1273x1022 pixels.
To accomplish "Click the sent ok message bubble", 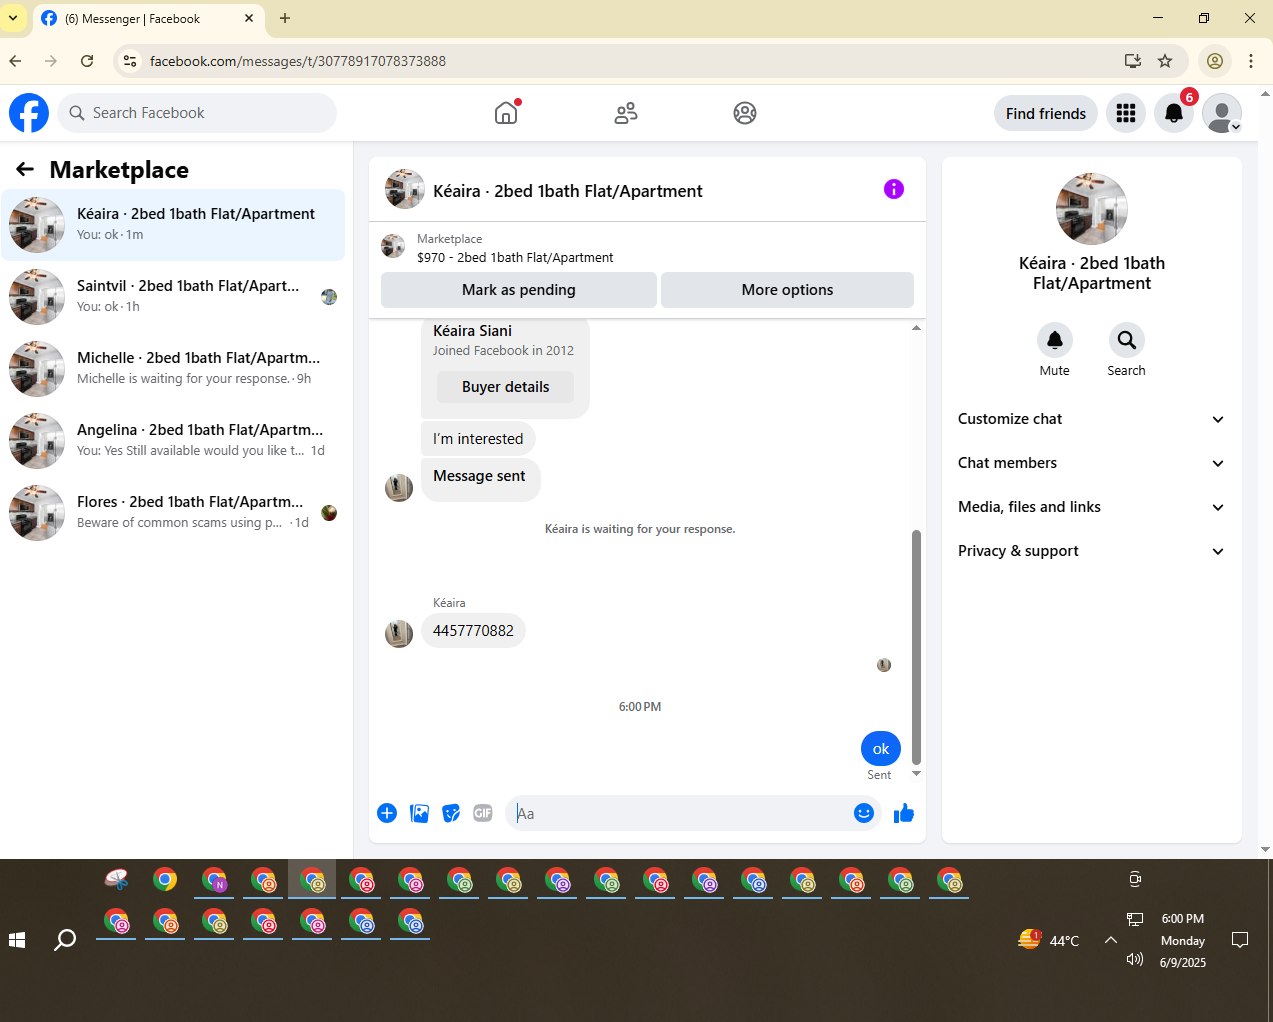I will [881, 748].
